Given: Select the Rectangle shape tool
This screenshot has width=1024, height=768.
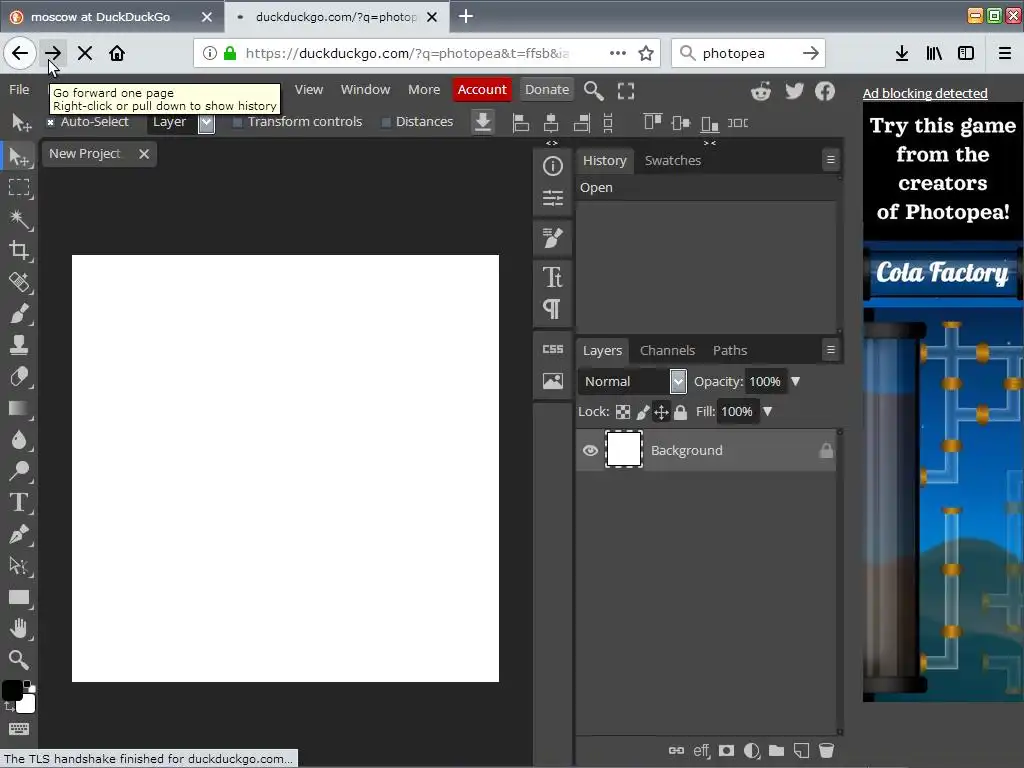Looking at the screenshot, I should [19, 598].
